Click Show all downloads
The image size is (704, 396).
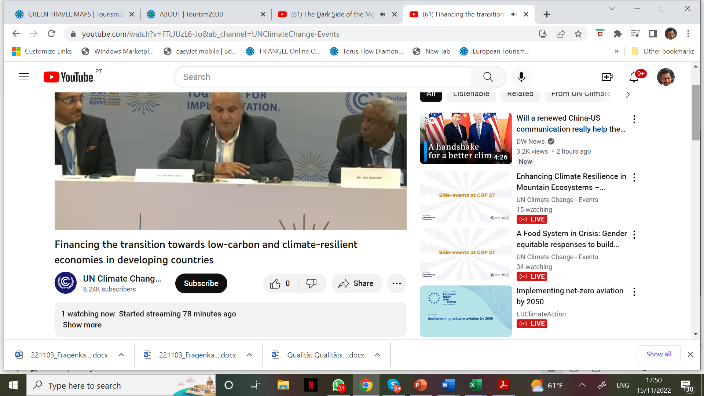tap(659, 354)
